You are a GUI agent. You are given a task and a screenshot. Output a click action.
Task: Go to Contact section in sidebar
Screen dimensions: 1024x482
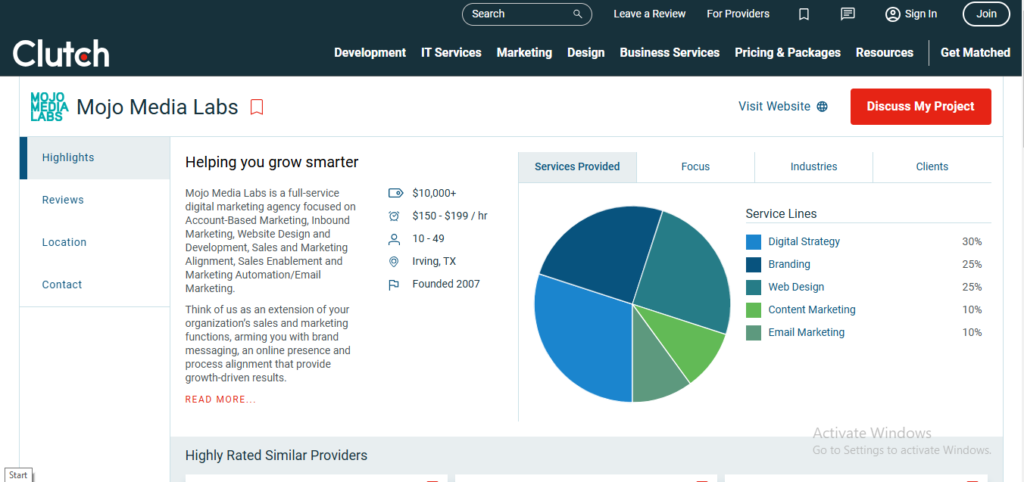pos(95,285)
